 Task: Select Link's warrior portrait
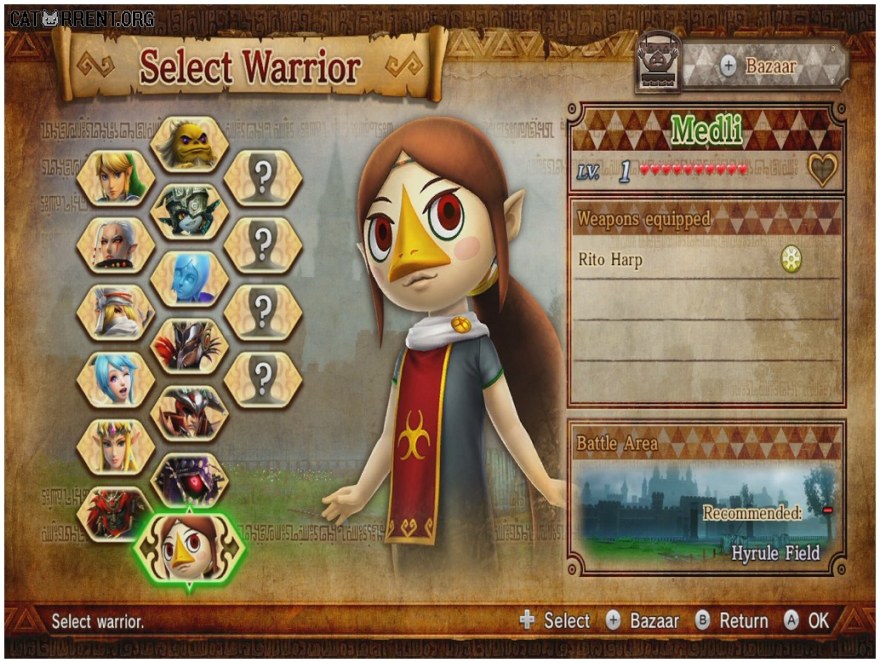(116, 177)
